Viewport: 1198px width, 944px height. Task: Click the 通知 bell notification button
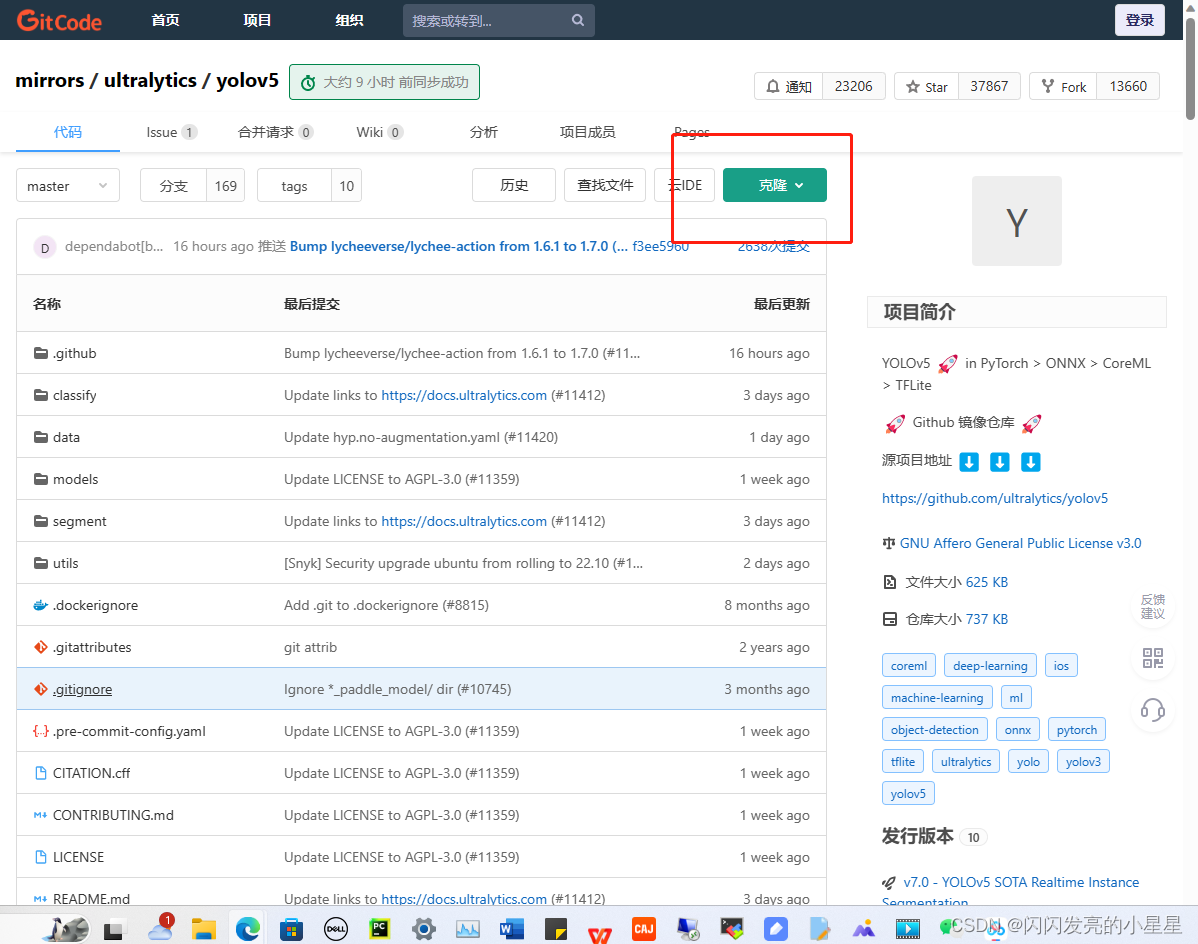788,86
